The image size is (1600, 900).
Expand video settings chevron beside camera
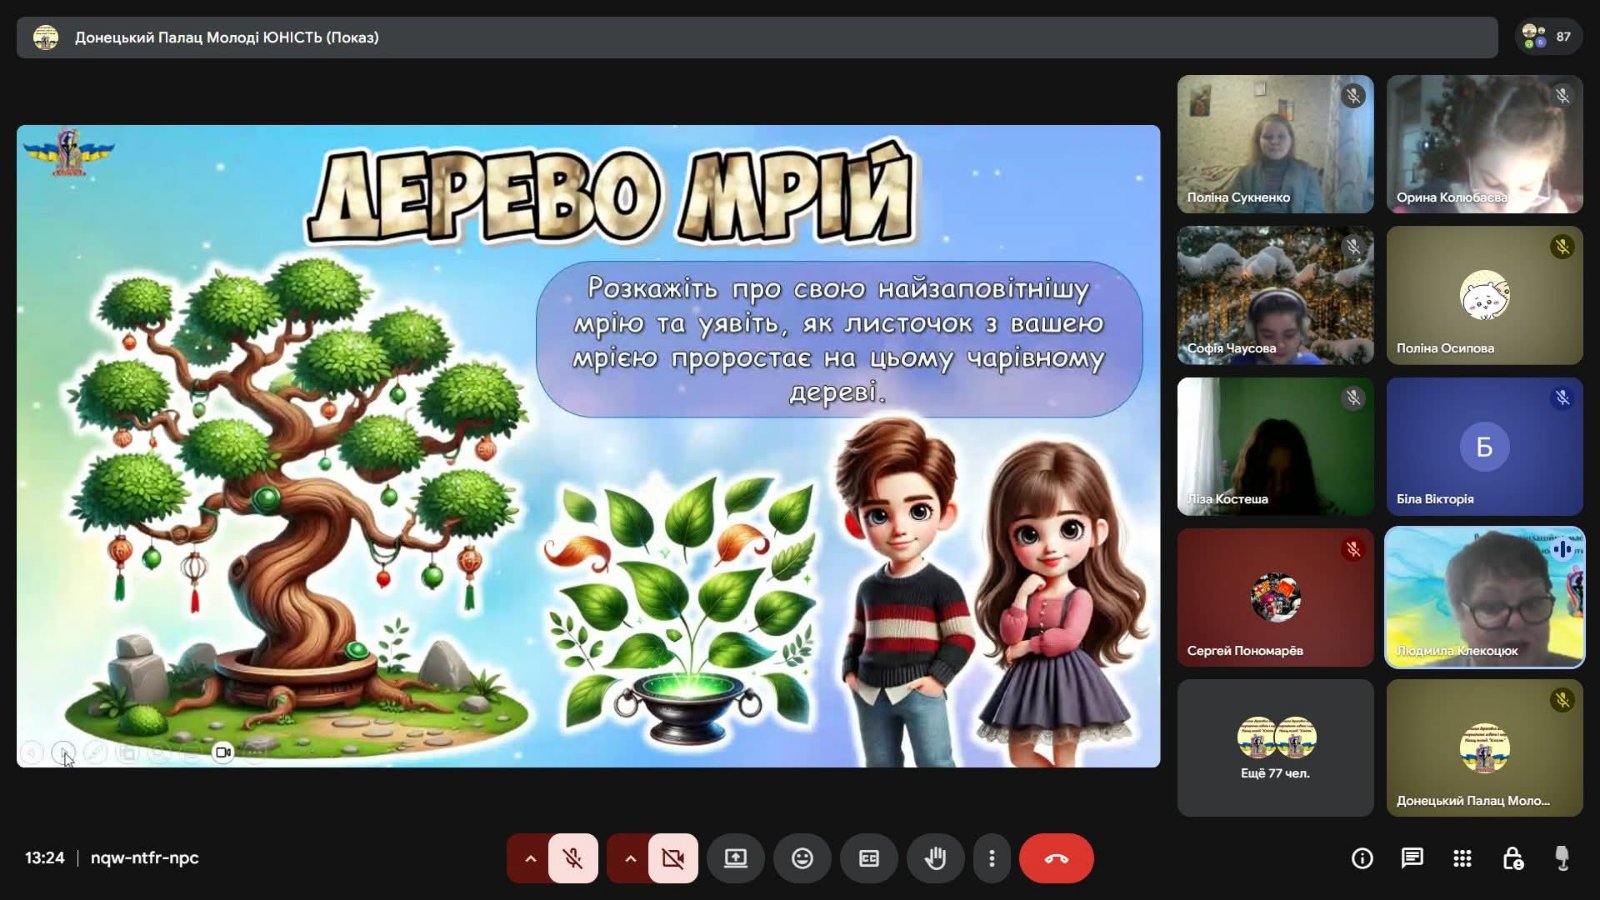click(x=630, y=858)
